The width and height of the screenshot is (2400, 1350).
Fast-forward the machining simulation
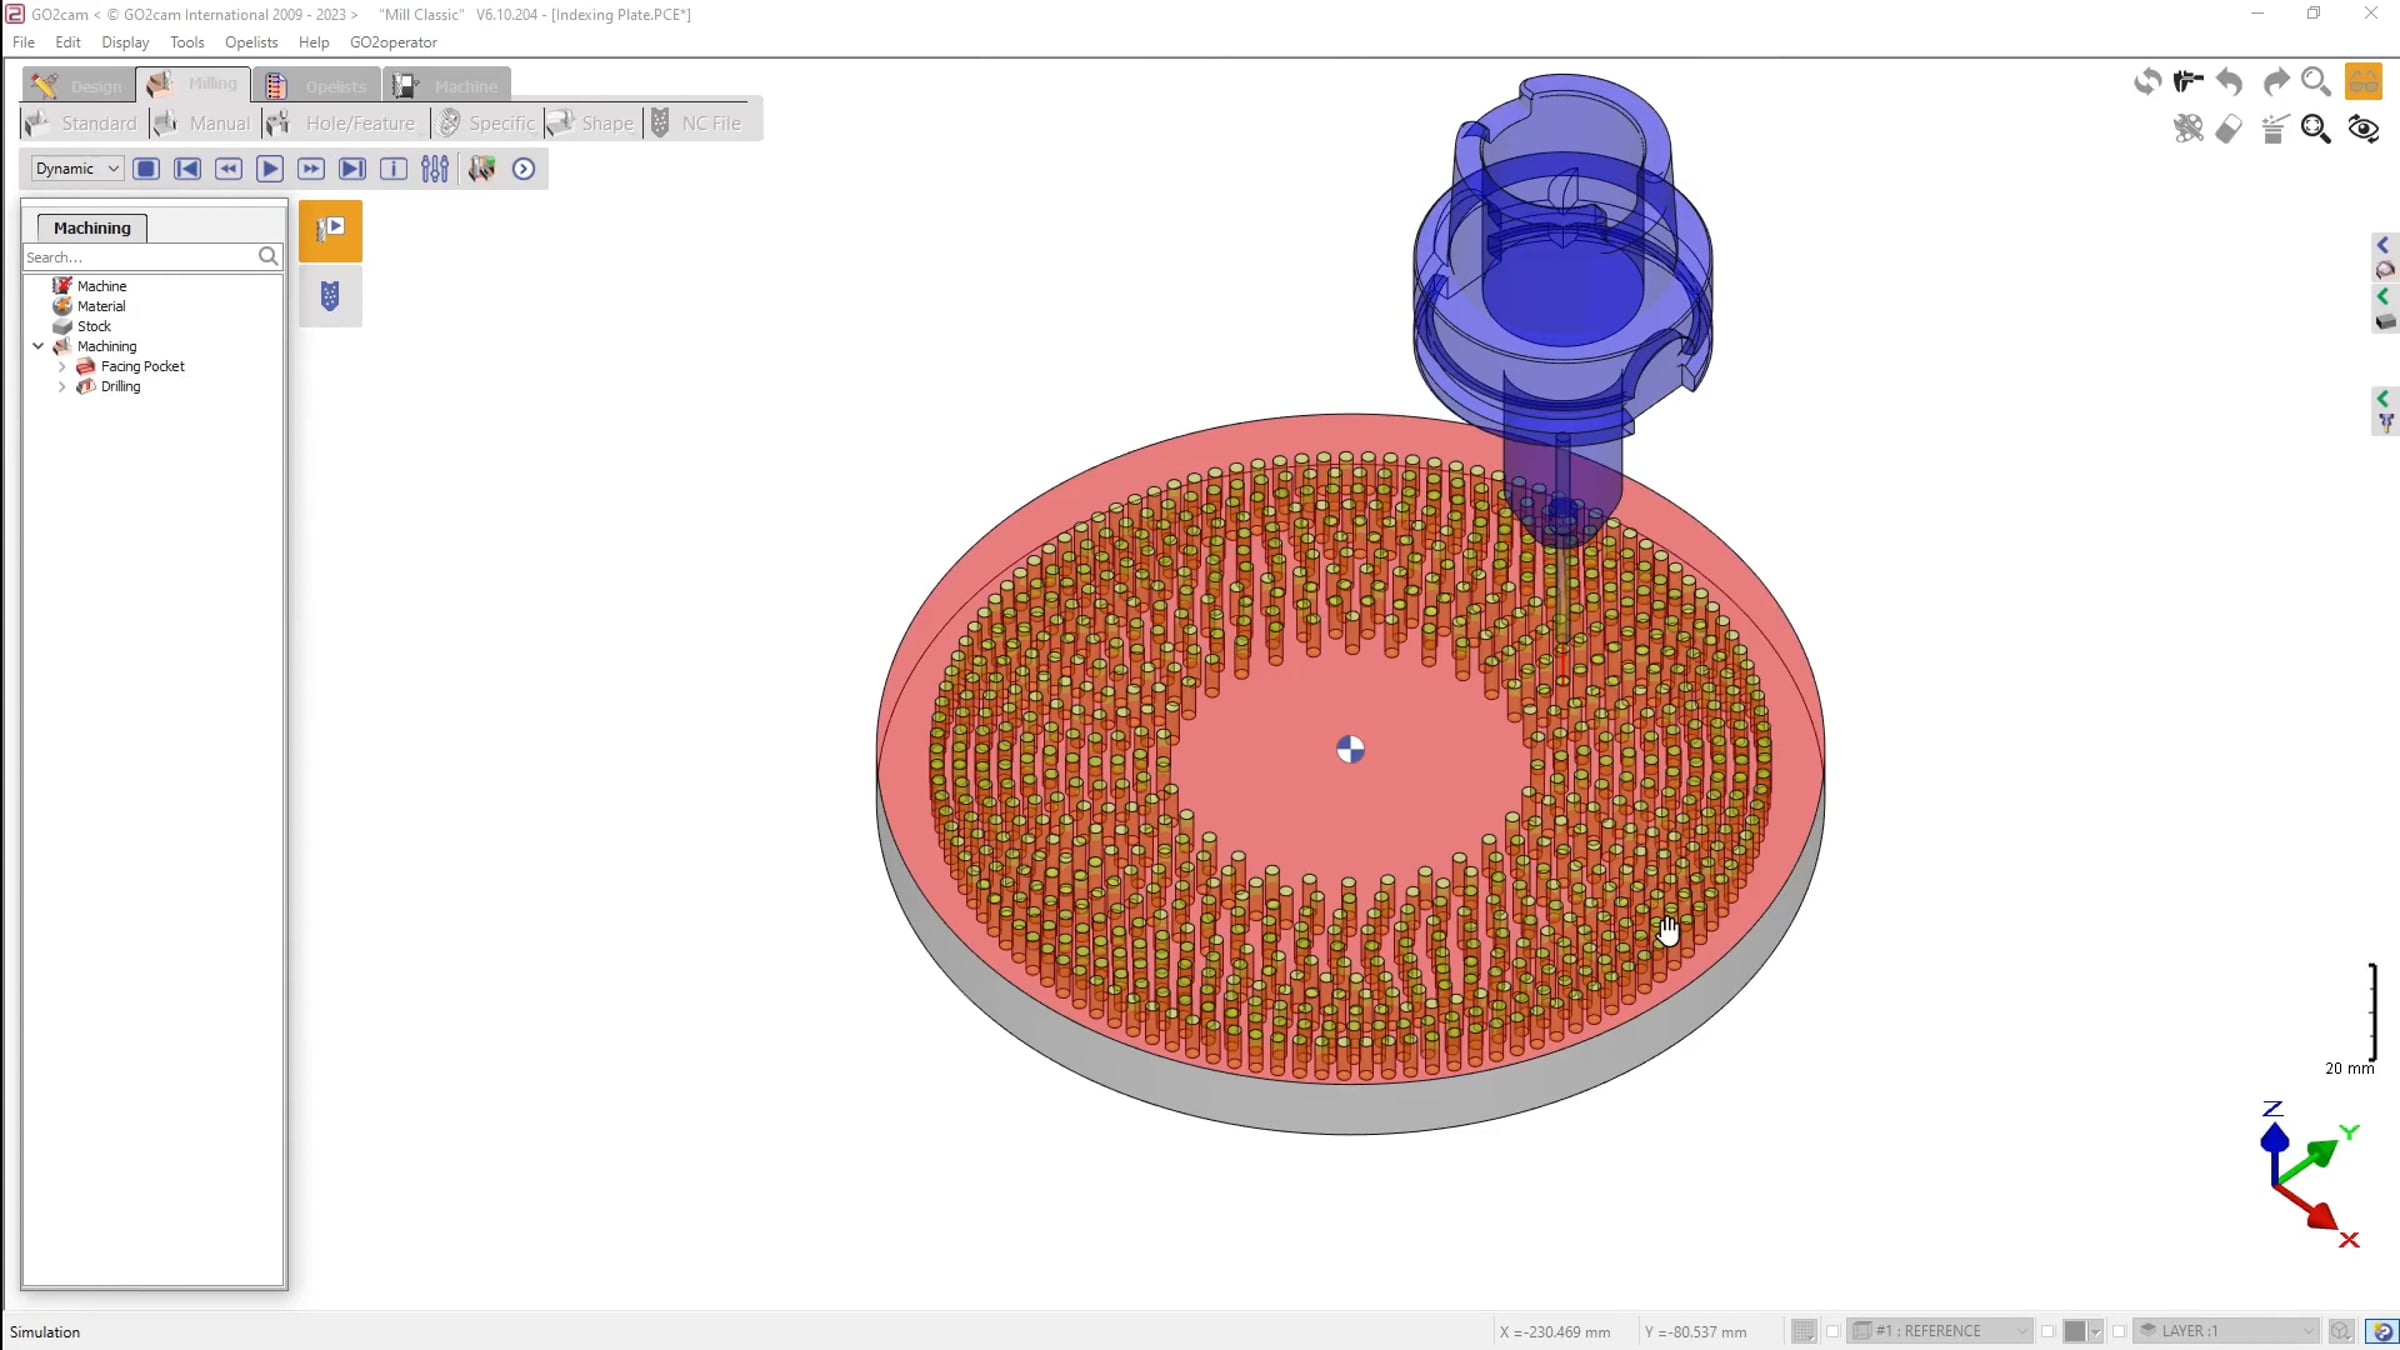[311, 169]
